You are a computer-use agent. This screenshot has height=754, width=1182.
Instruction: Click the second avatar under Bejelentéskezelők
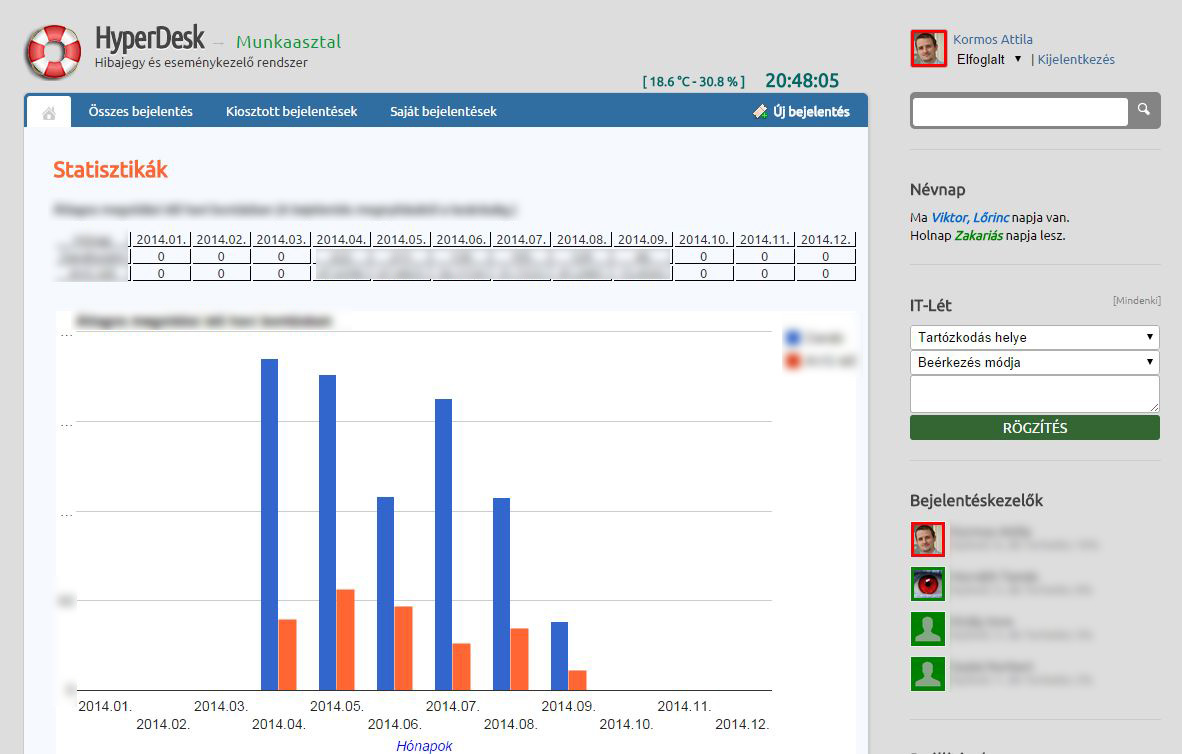(927, 584)
